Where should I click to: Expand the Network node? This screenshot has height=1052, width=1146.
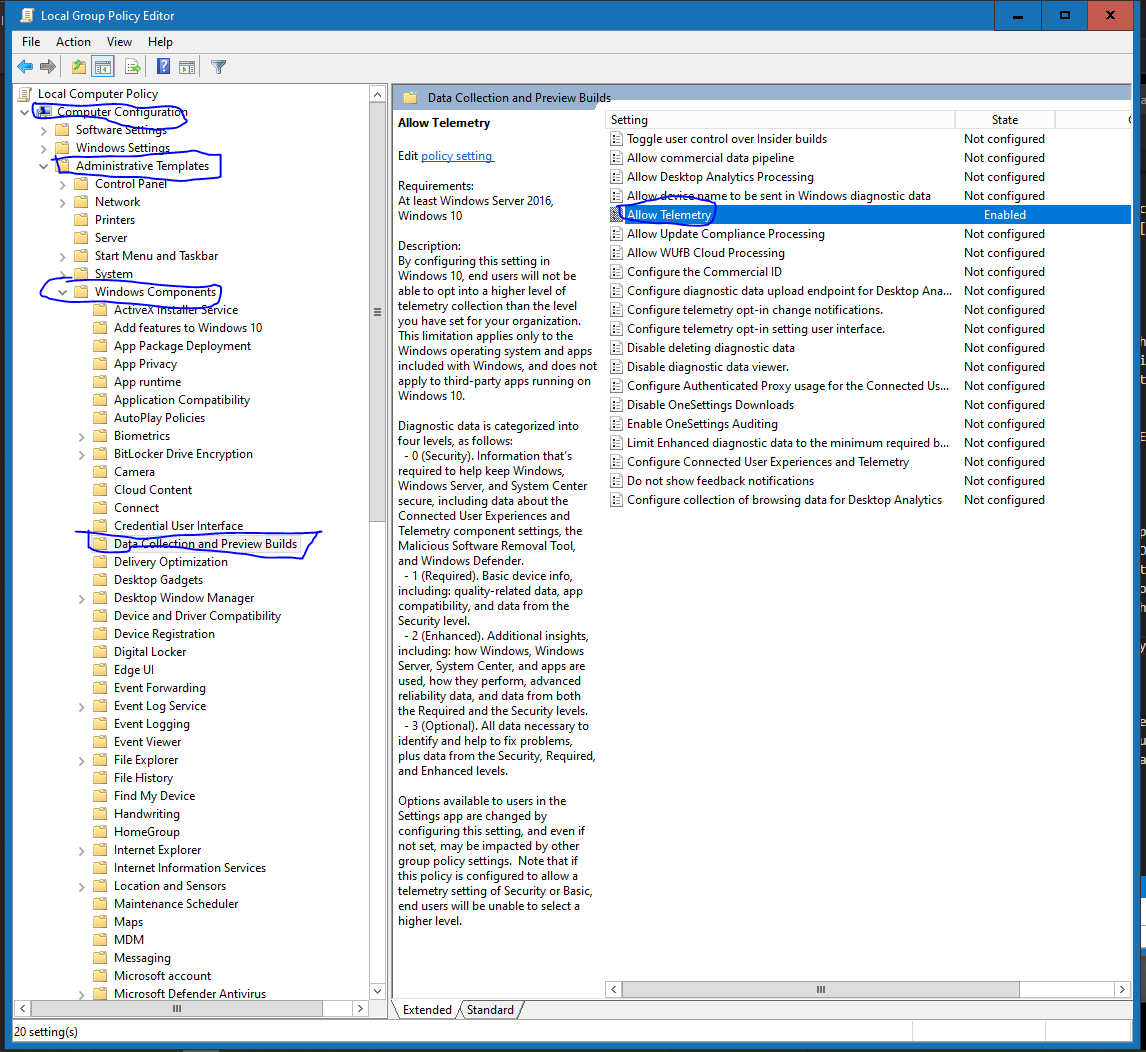click(x=63, y=203)
